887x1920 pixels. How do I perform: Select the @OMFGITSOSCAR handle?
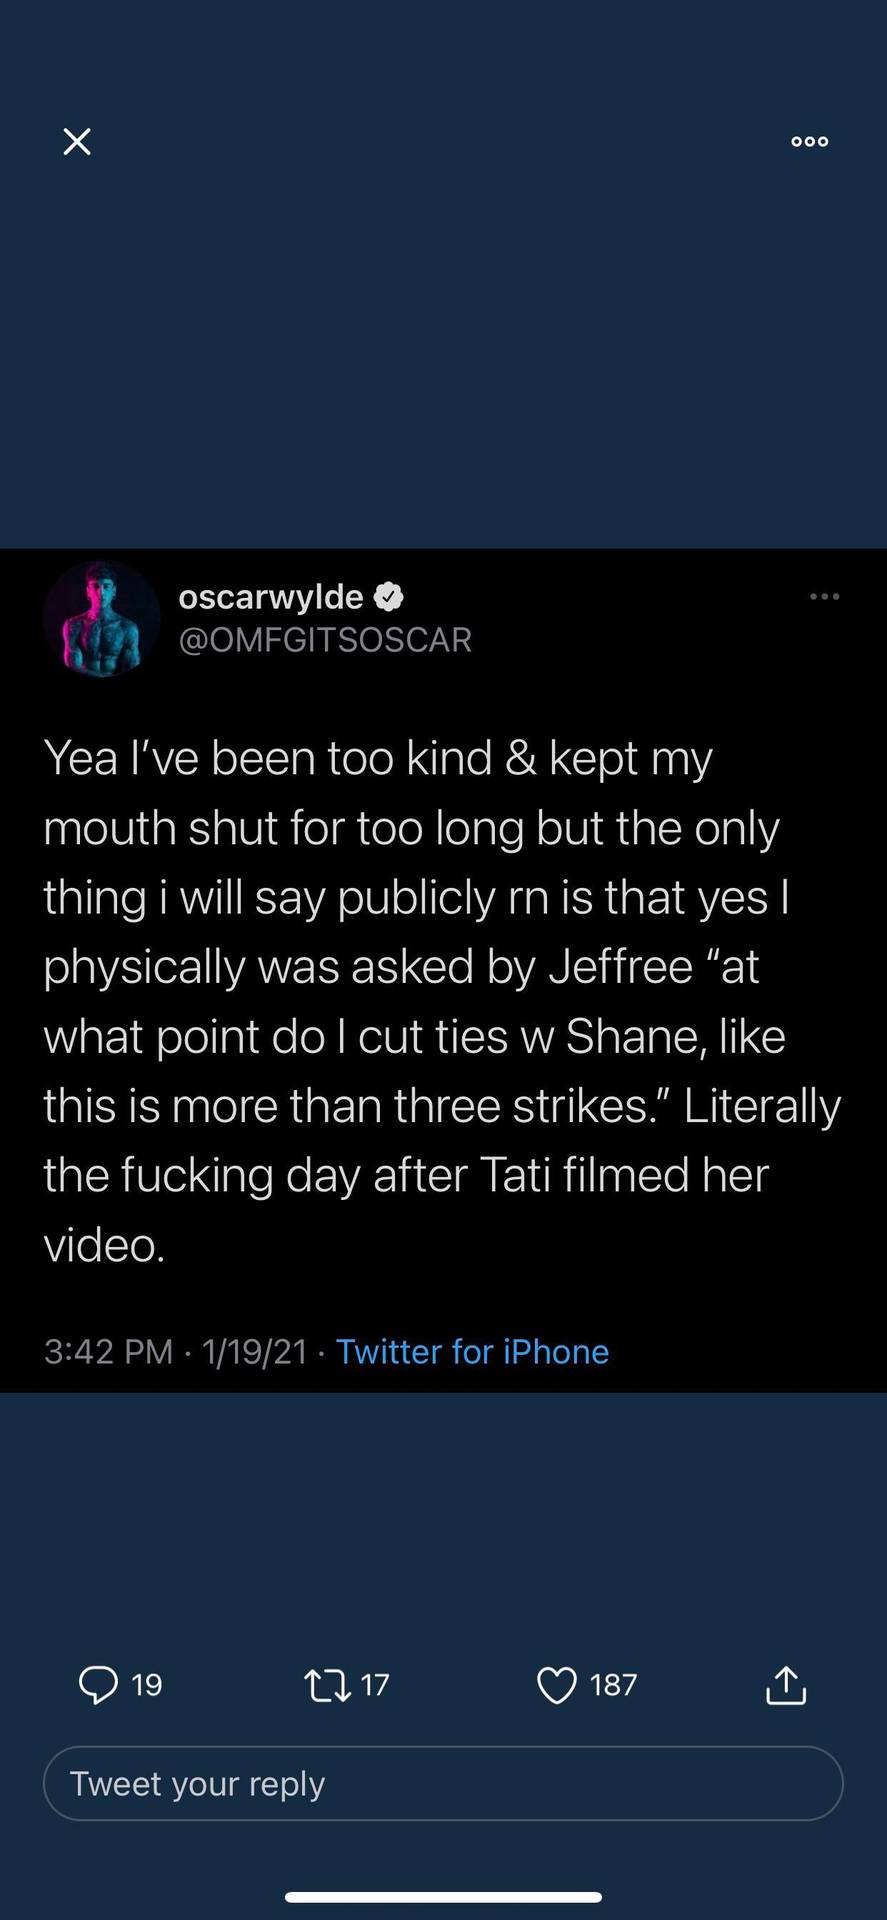tap(326, 639)
